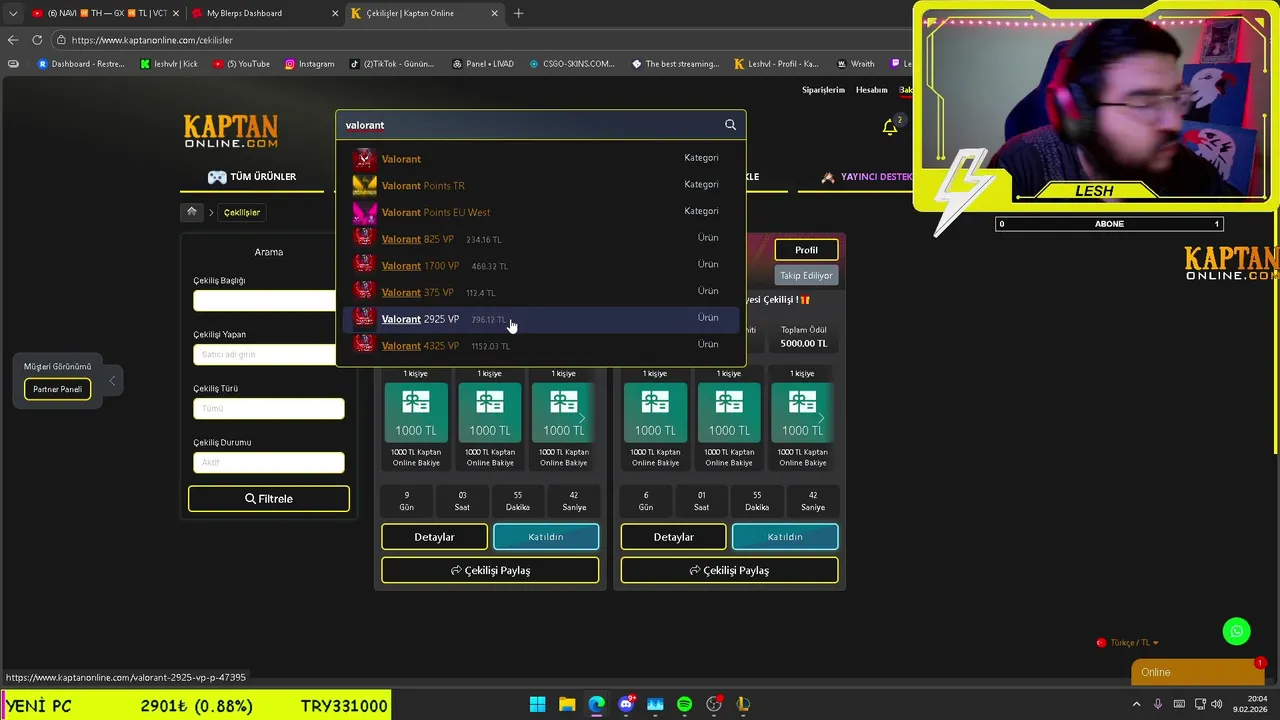The width and height of the screenshot is (1280, 720).
Task: Click the home breadcrumb icon
Action: click(192, 212)
